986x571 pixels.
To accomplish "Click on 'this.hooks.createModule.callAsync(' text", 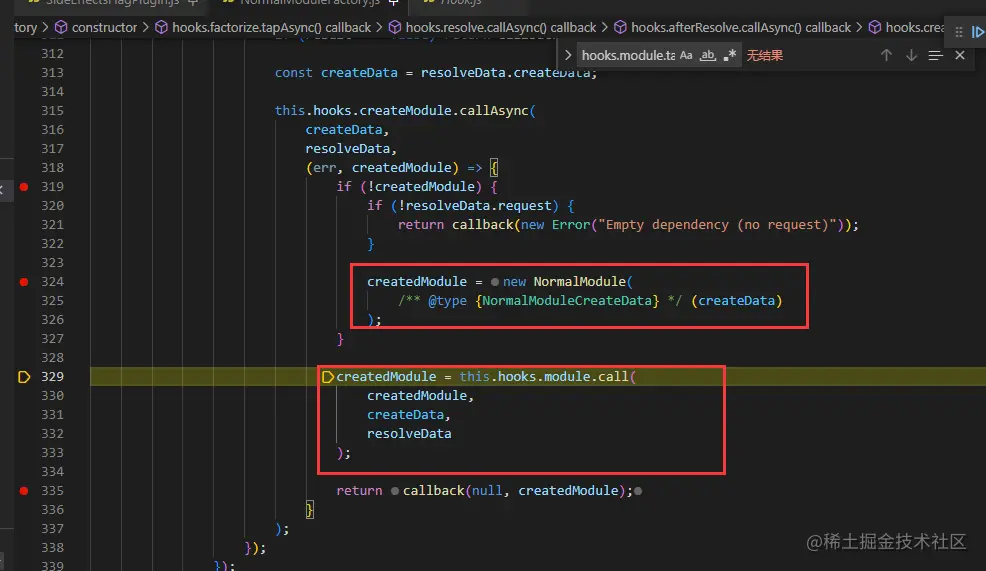I will pos(405,111).
